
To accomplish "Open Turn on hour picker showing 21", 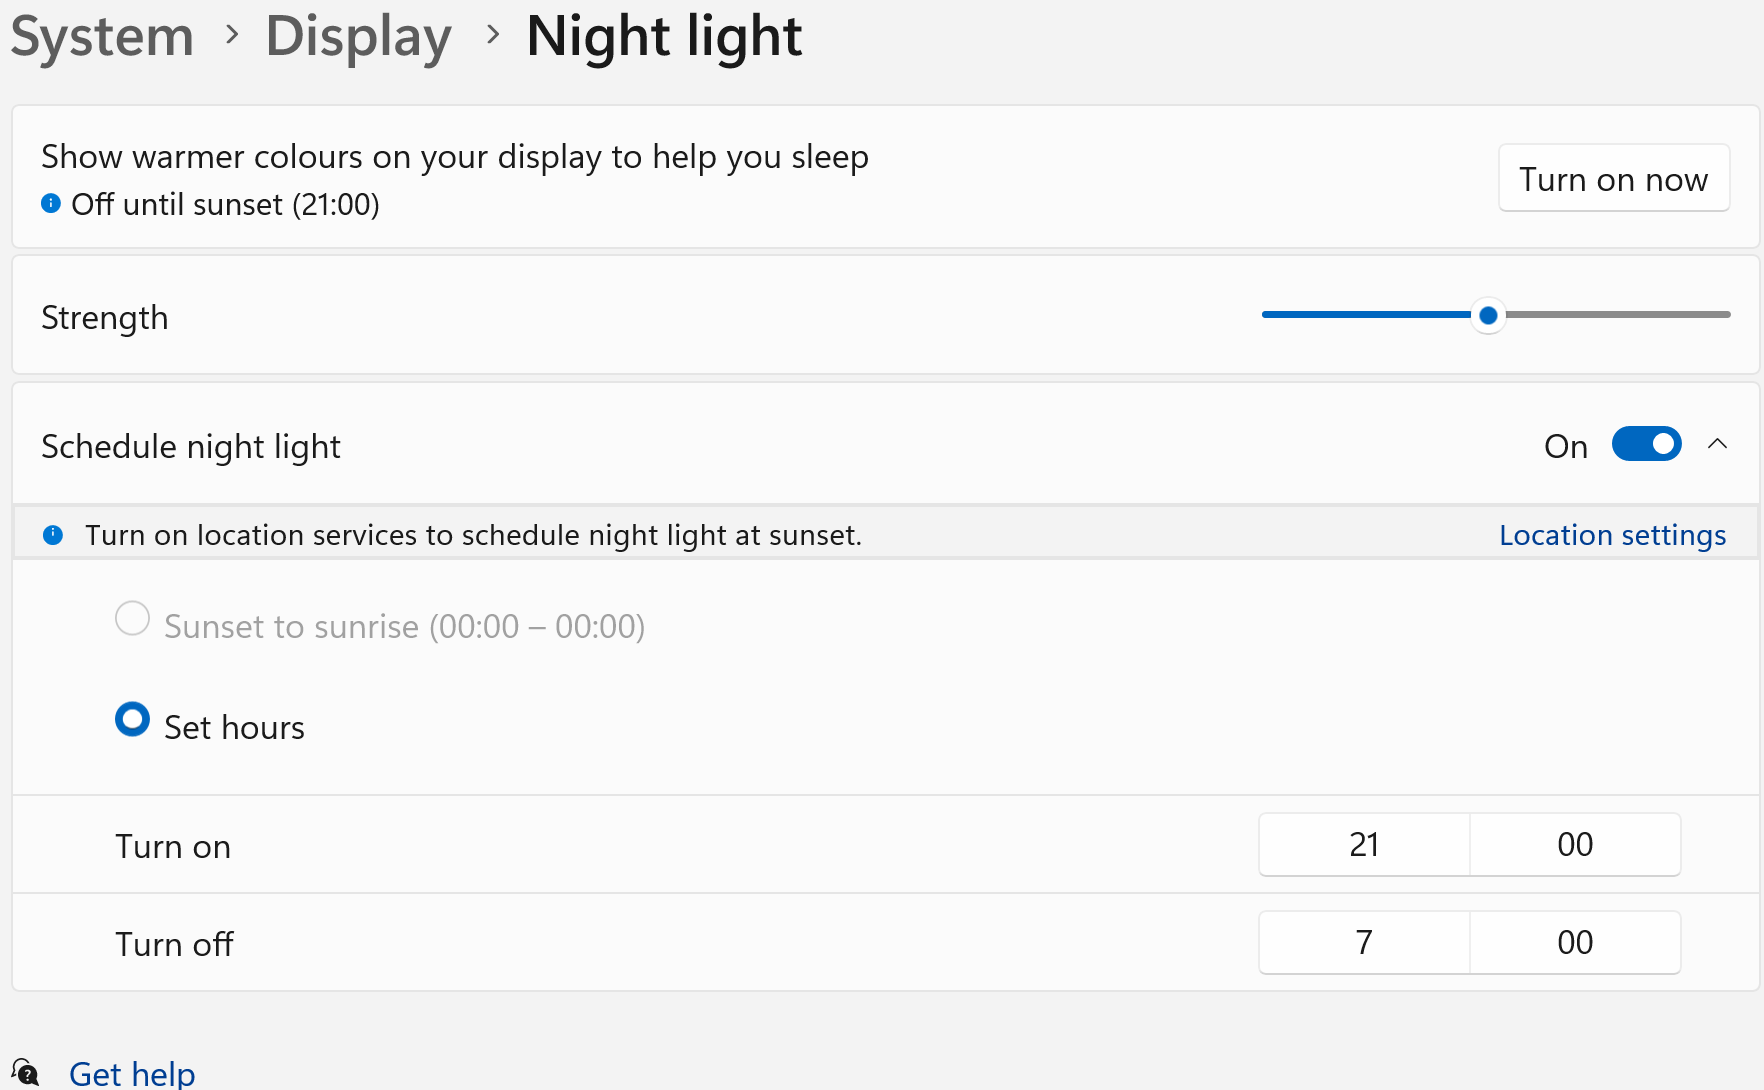I will click(1364, 845).
